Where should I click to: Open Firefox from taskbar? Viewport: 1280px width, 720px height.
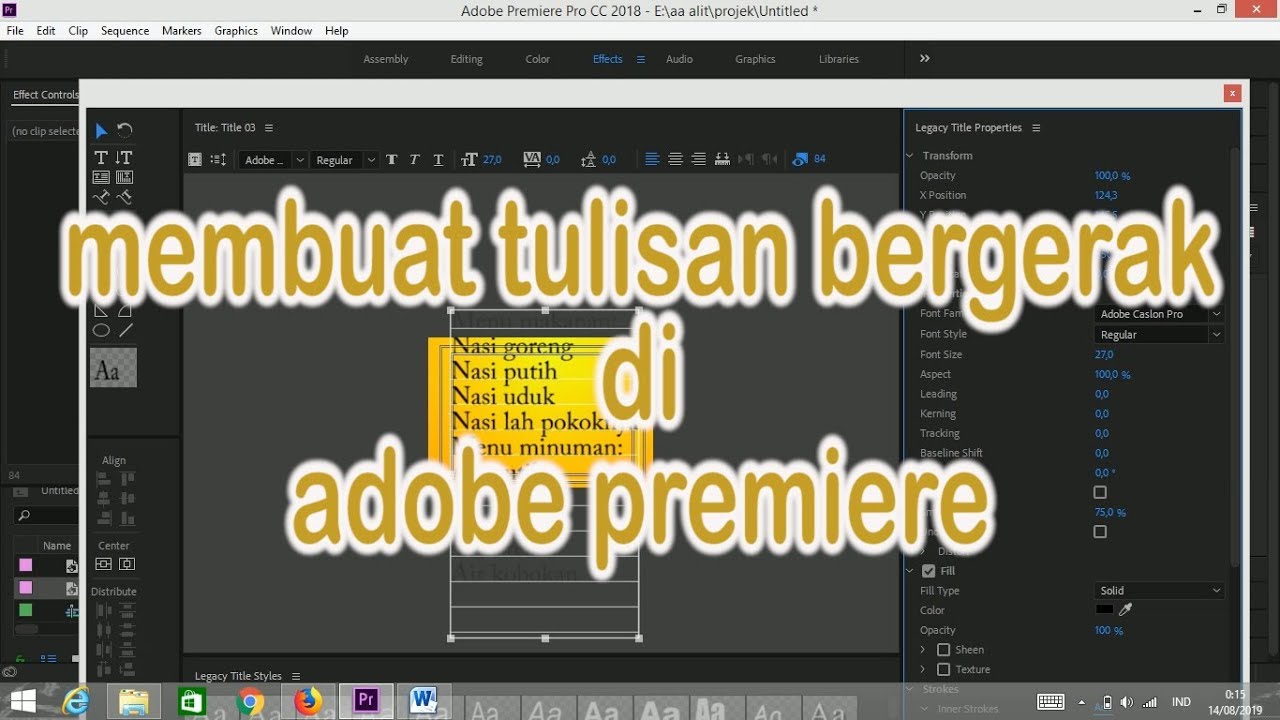coord(308,701)
